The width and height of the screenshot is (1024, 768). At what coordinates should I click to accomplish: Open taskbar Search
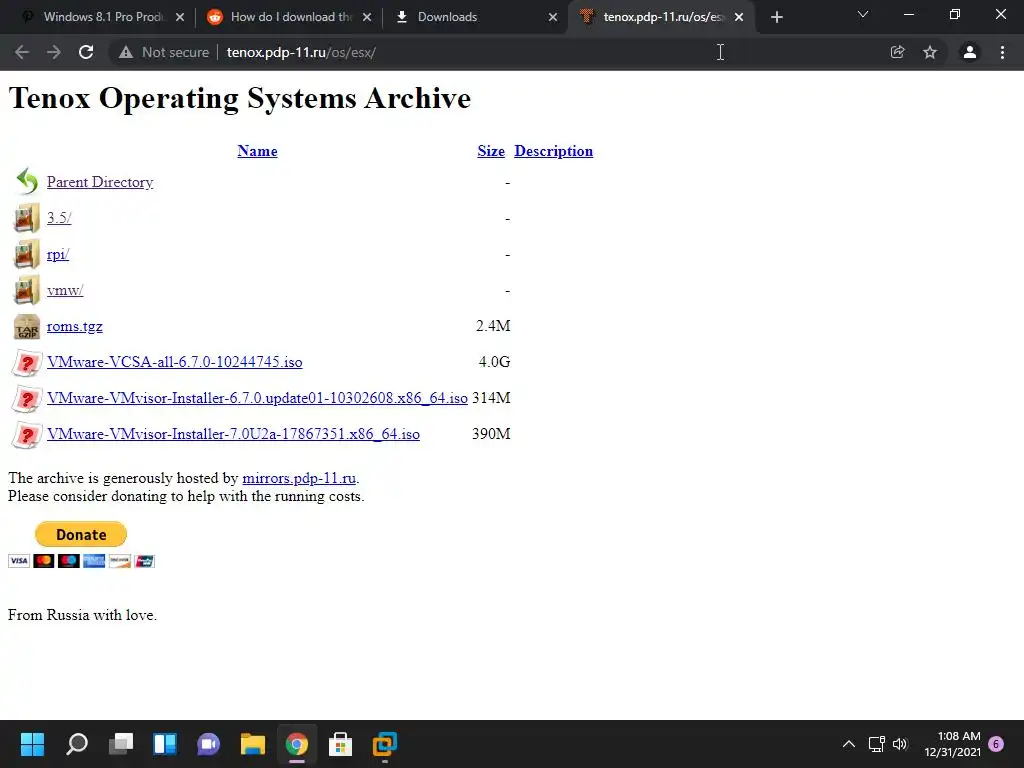[x=77, y=744]
